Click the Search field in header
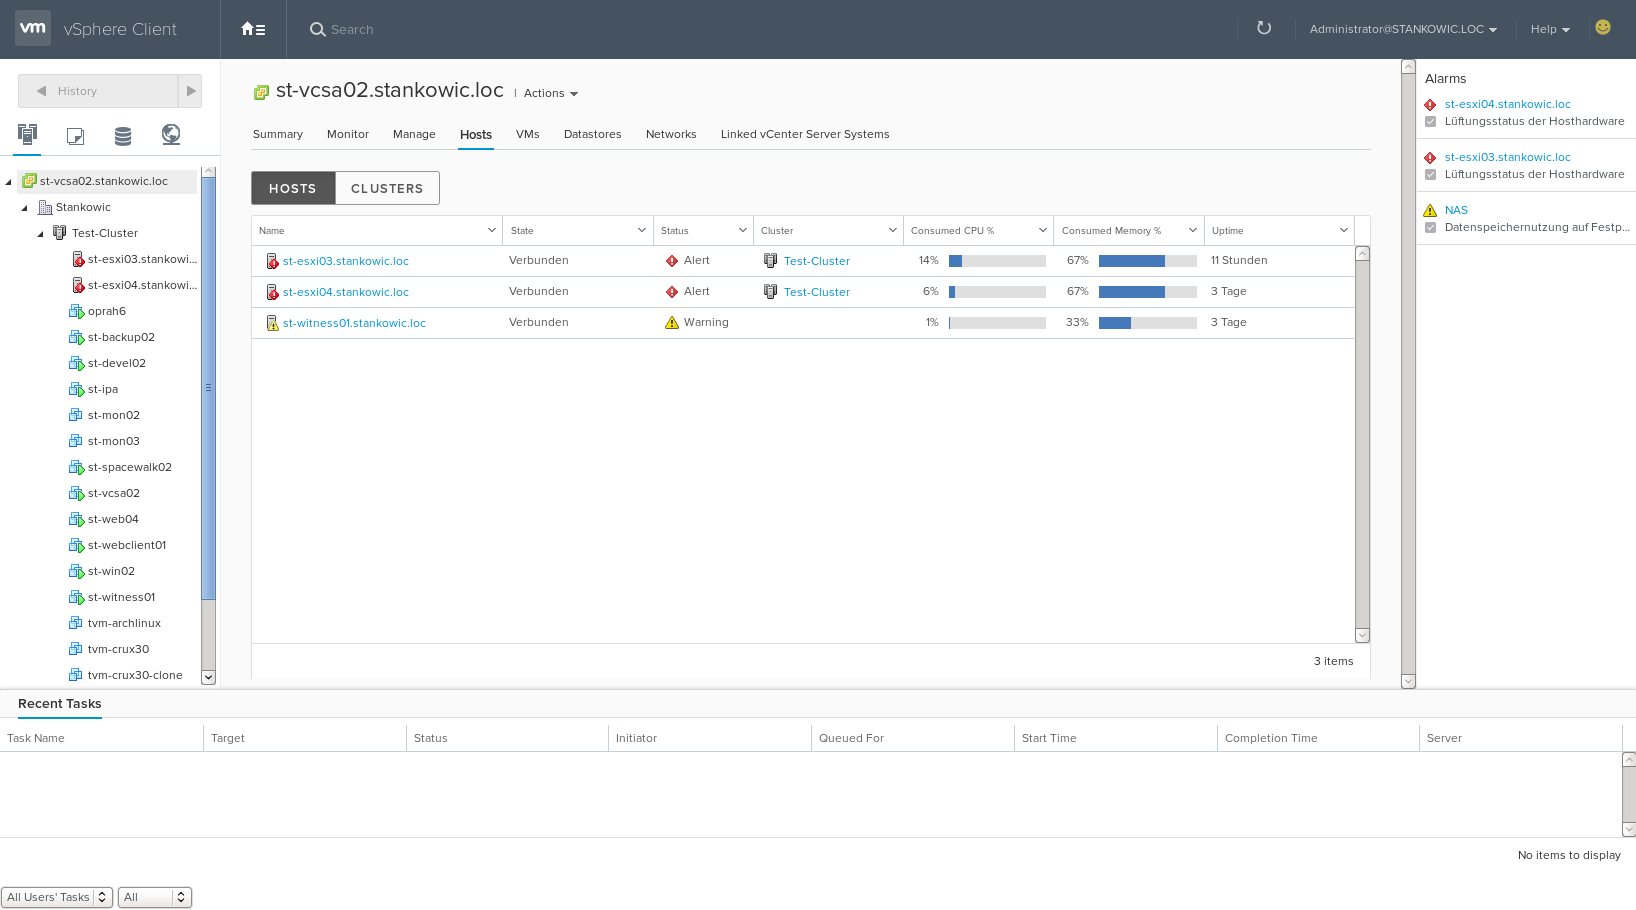 pos(352,30)
